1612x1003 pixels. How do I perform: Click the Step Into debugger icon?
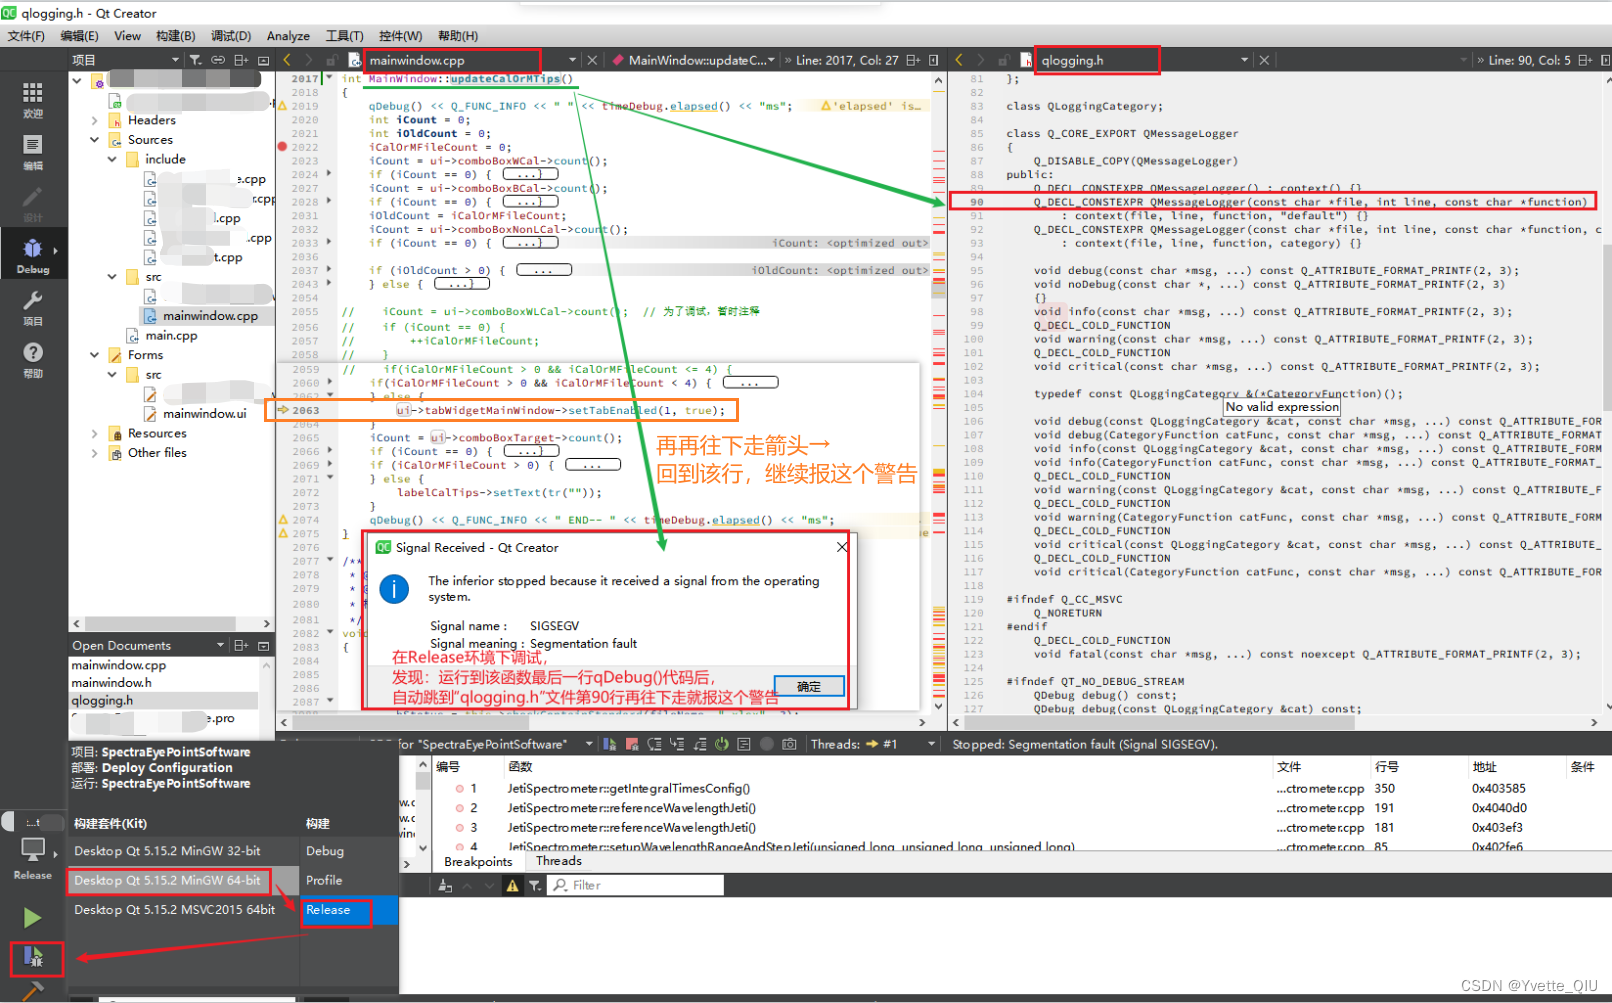[x=677, y=744]
